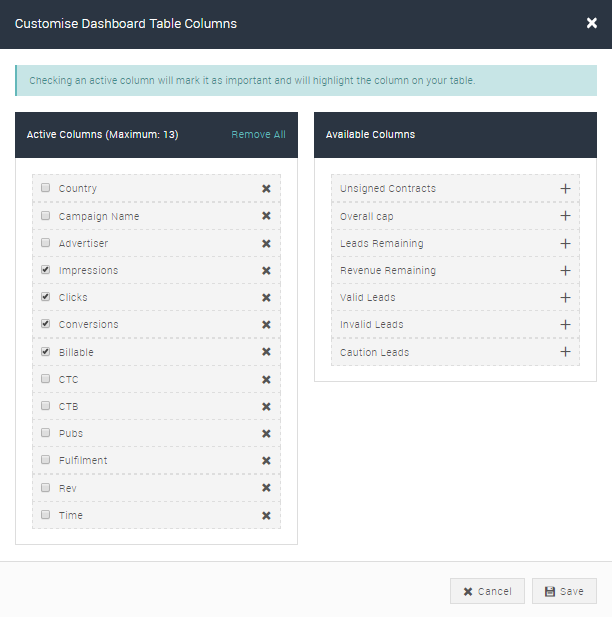Add the Overall cap column
The width and height of the screenshot is (612, 617).
(565, 216)
